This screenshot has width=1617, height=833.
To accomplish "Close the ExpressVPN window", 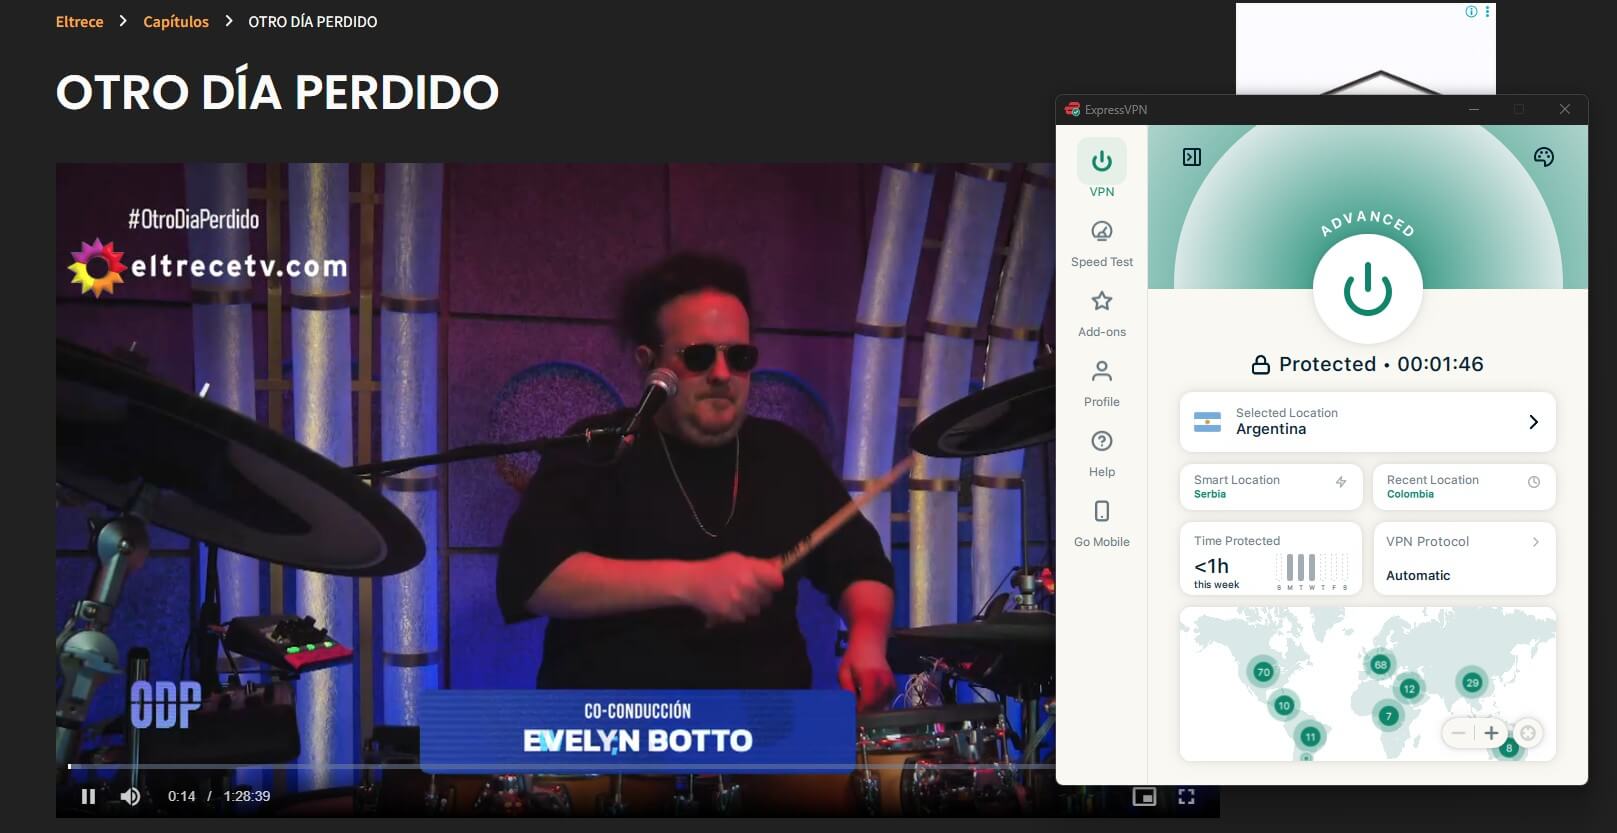I will 1565,109.
